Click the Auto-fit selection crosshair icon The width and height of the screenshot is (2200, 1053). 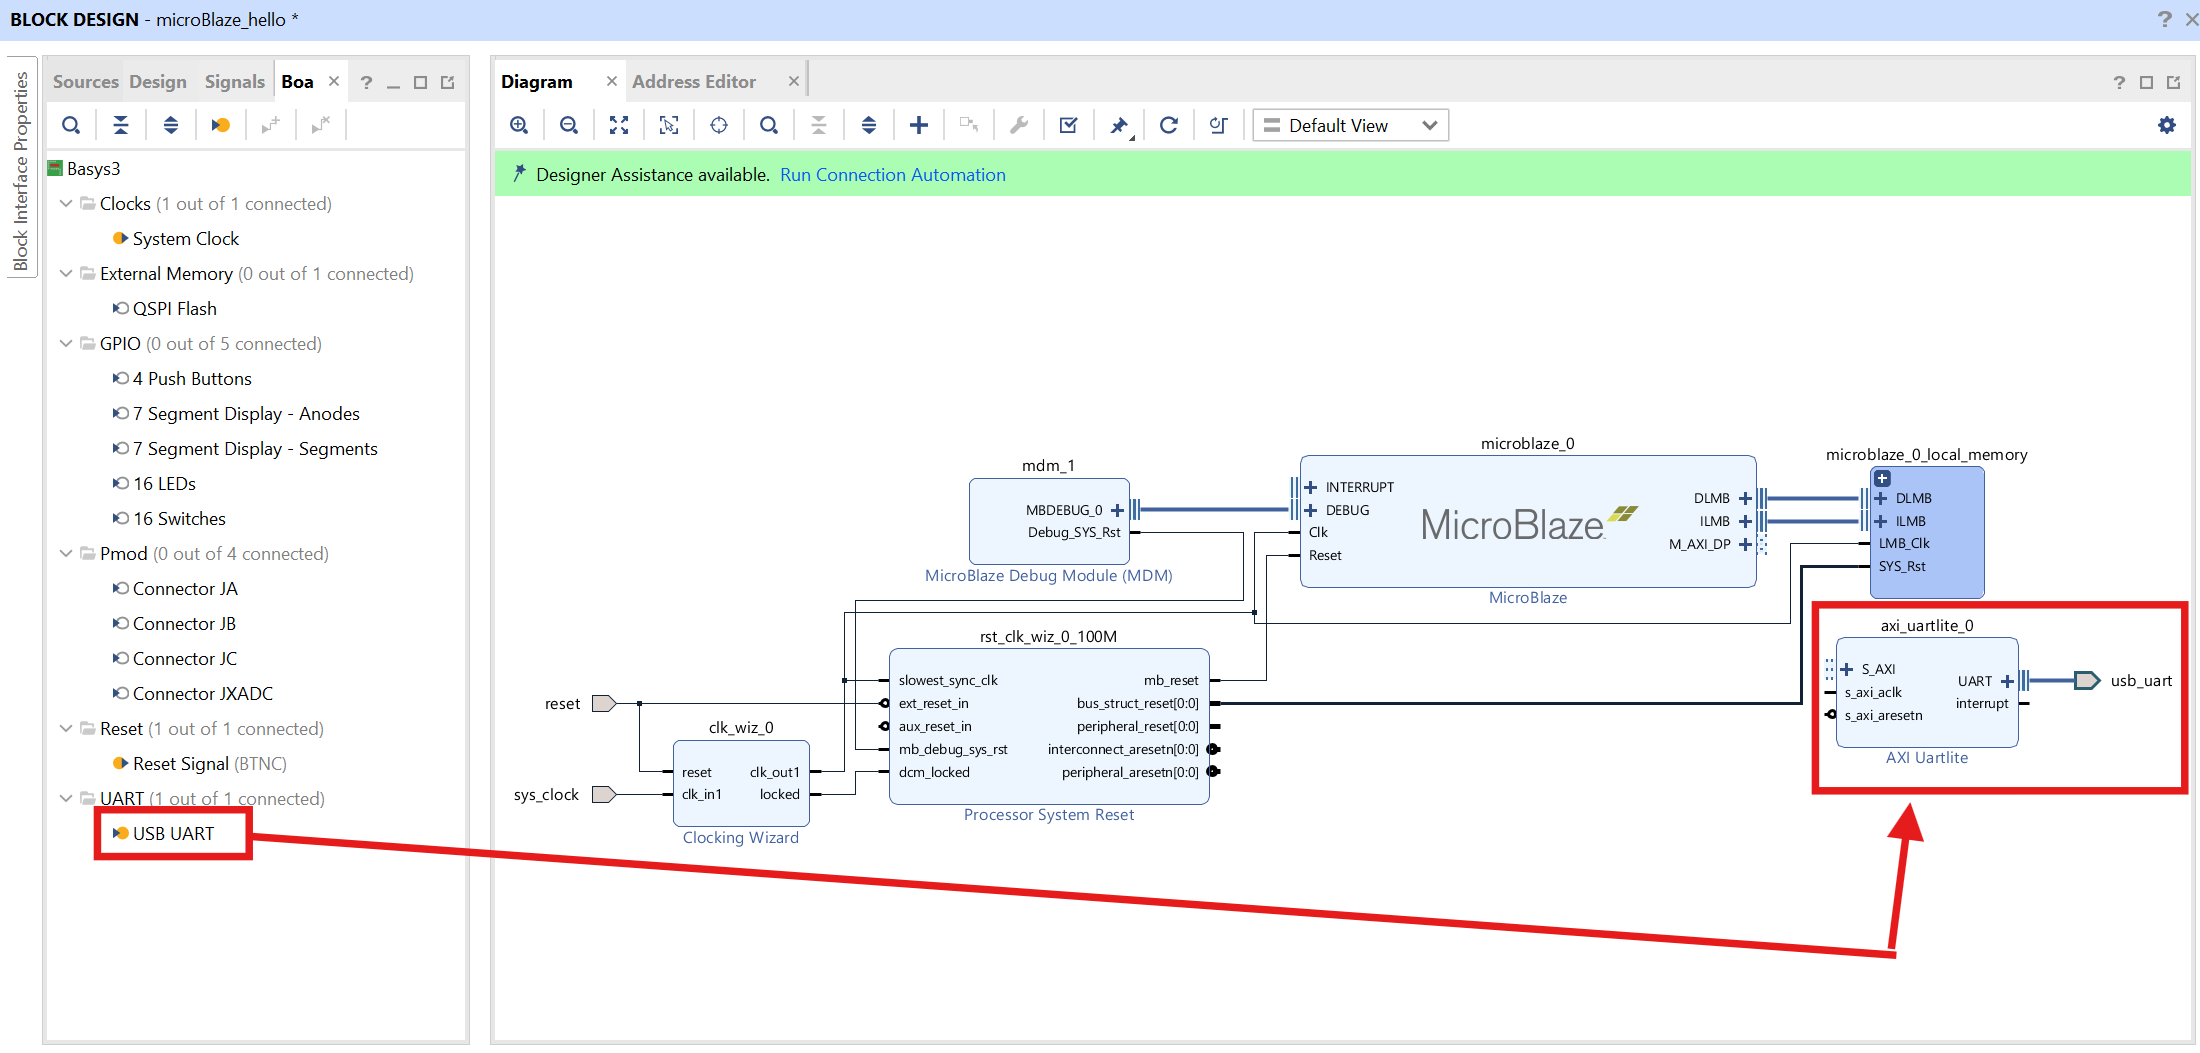tap(719, 125)
